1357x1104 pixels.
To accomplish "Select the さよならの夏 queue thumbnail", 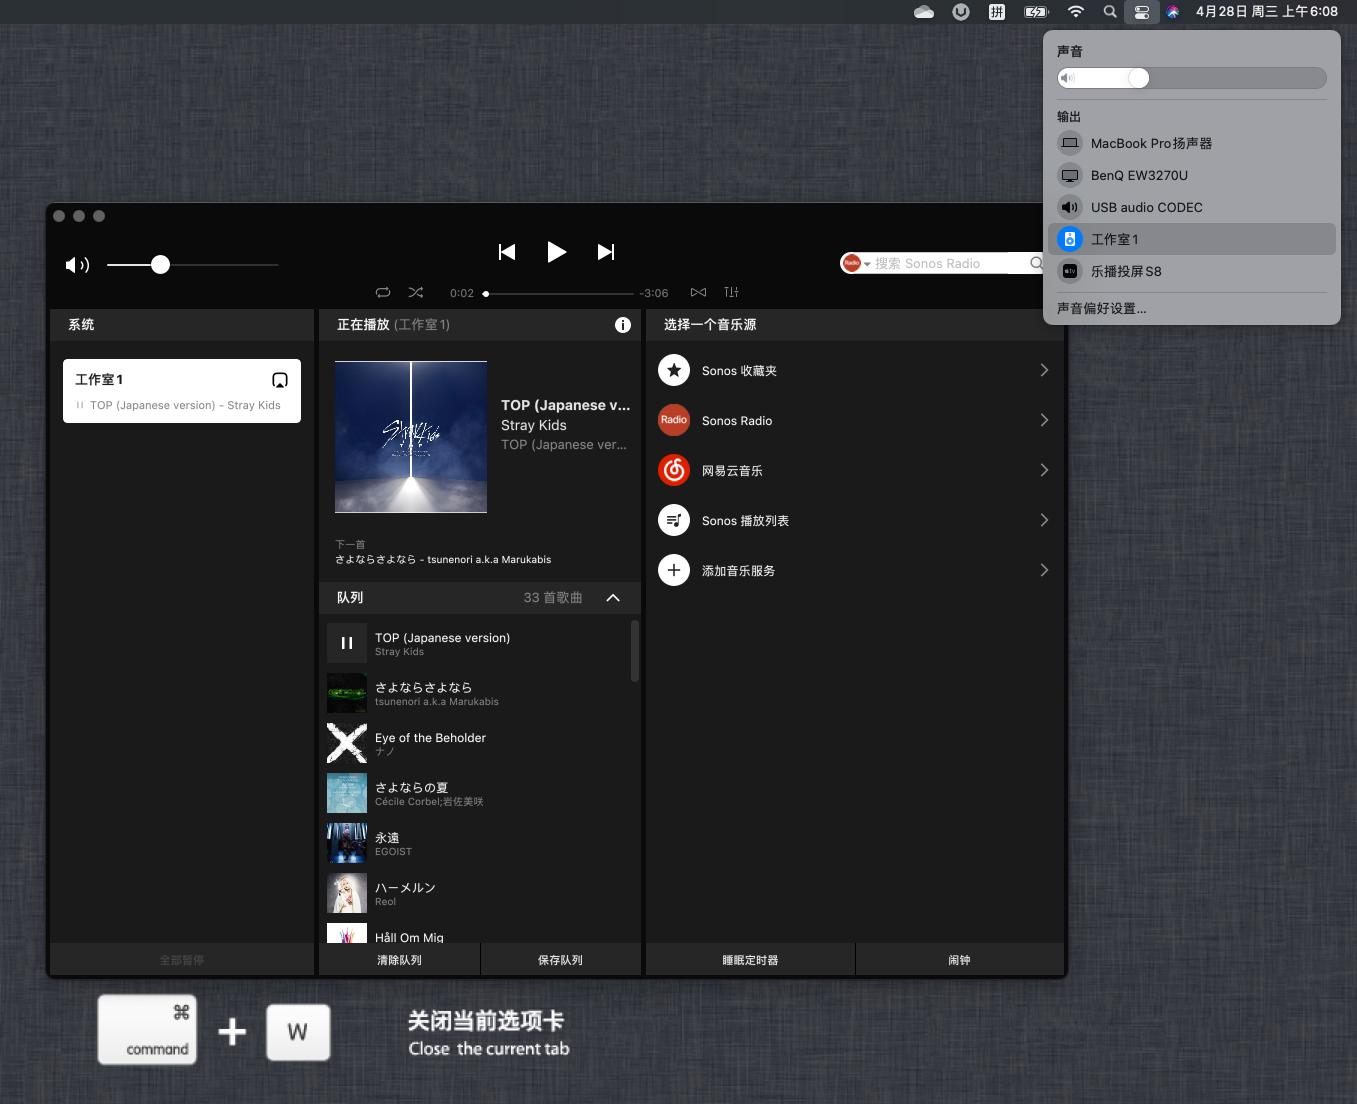I will [x=347, y=793].
